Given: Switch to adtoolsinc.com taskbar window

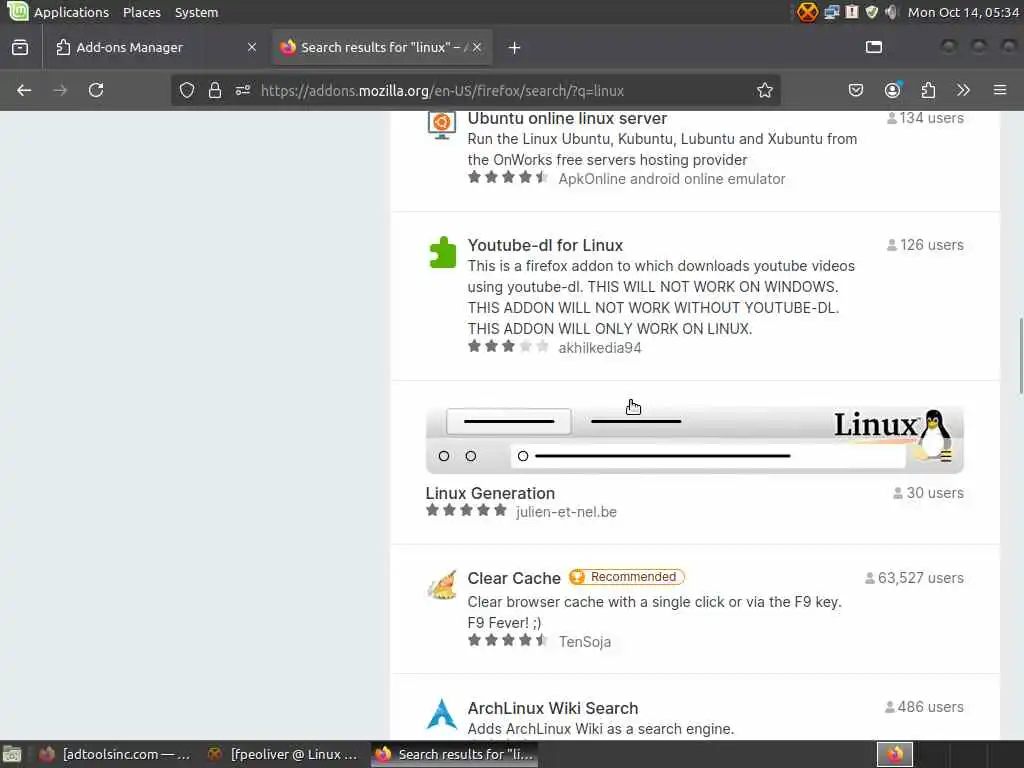Looking at the screenshot, I should pyautogui.click(x=114, y=754).
